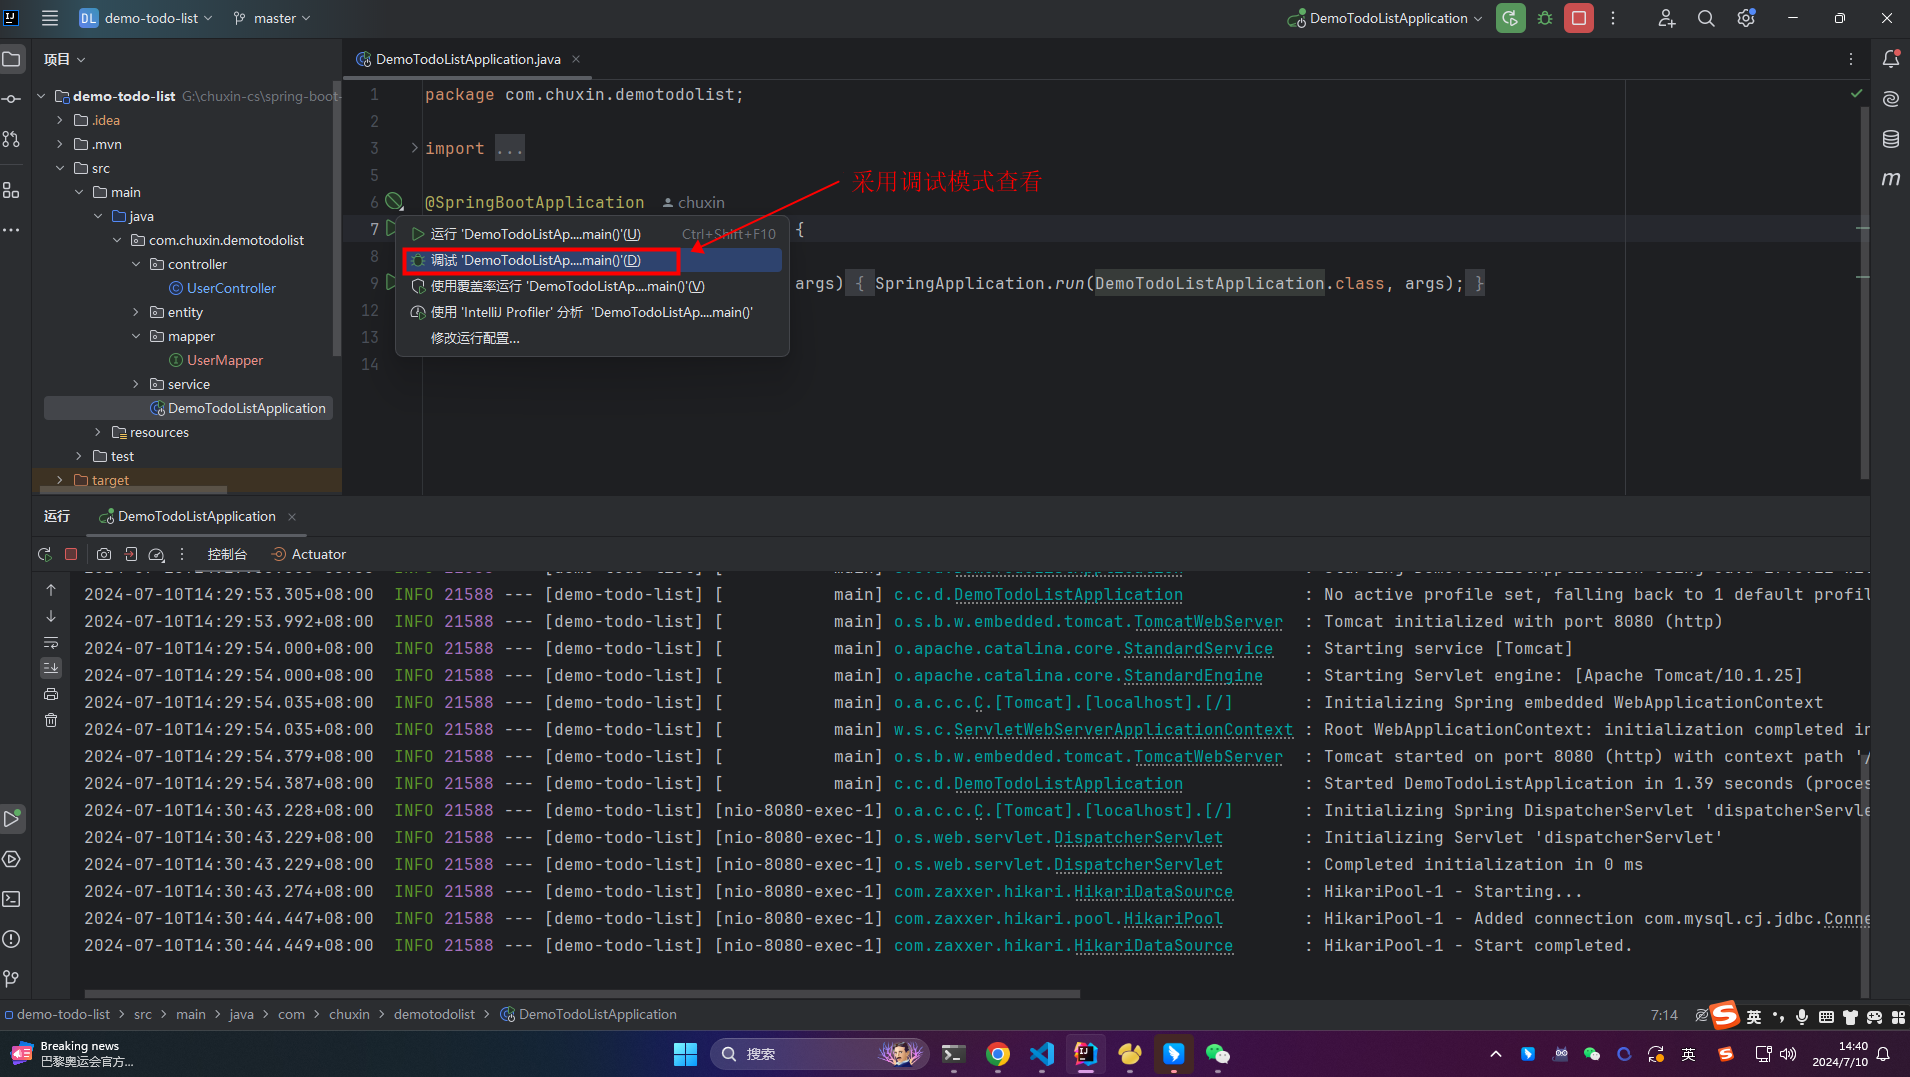The image size is (1910, 1077).
Task: Click the rerun application button in top toolbar
Action: click(1510, 18)
